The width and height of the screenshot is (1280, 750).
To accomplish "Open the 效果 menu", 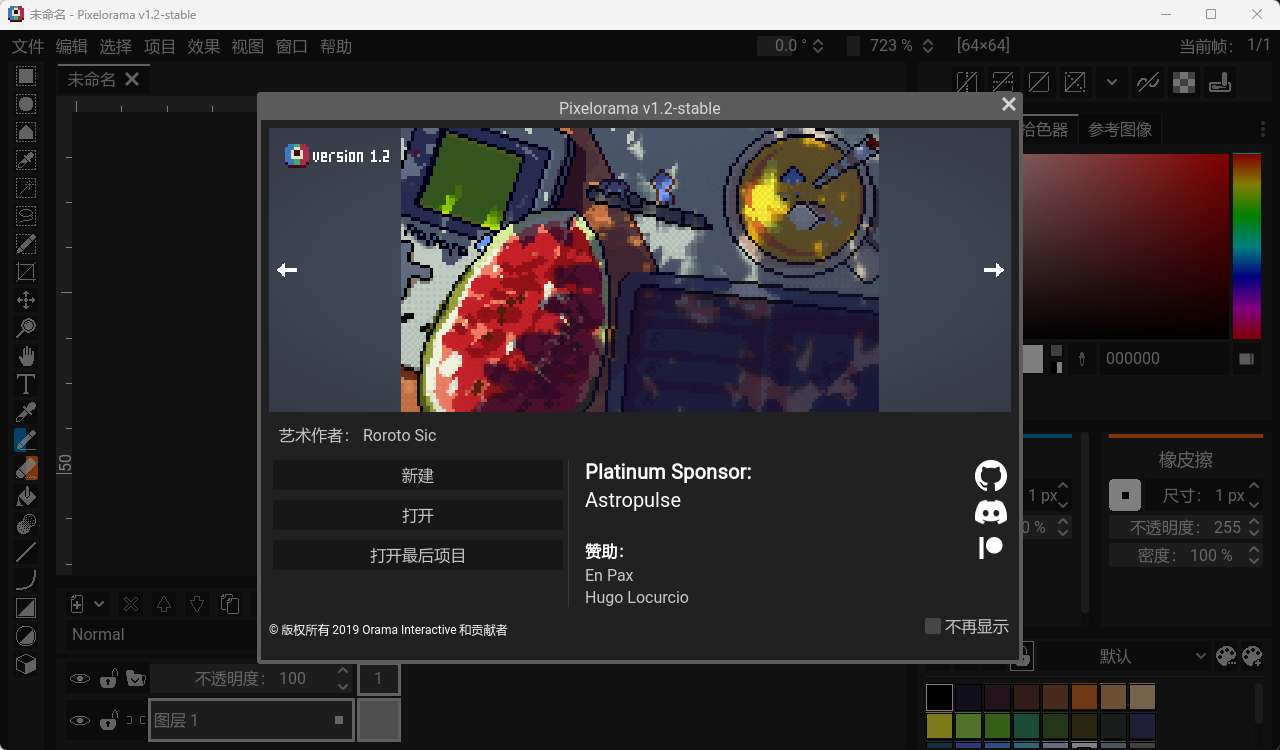I will pos(203,46).
